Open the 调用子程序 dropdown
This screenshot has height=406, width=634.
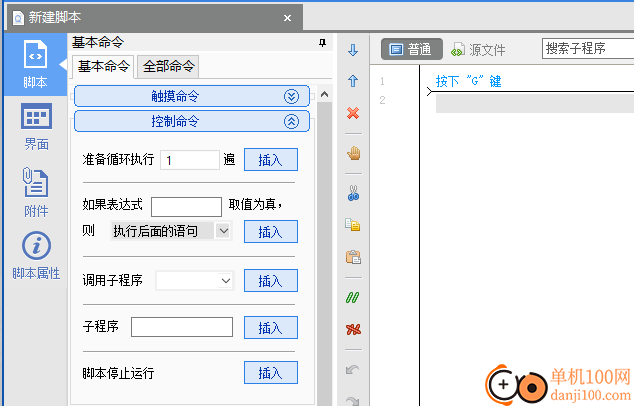[x=195, y=281]
